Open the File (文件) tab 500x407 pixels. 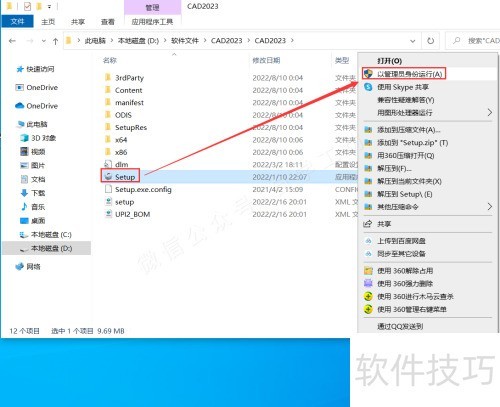point(17,21)
